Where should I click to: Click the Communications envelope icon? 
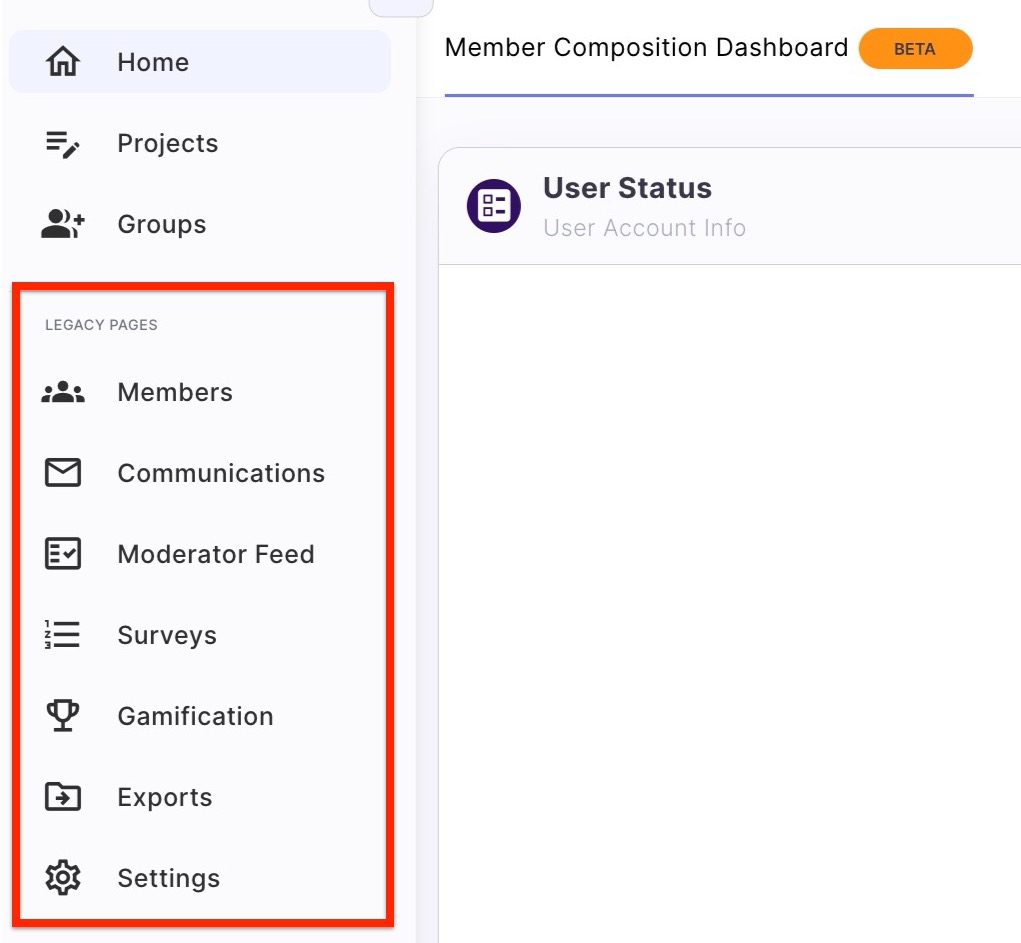[x=63, y=473]
